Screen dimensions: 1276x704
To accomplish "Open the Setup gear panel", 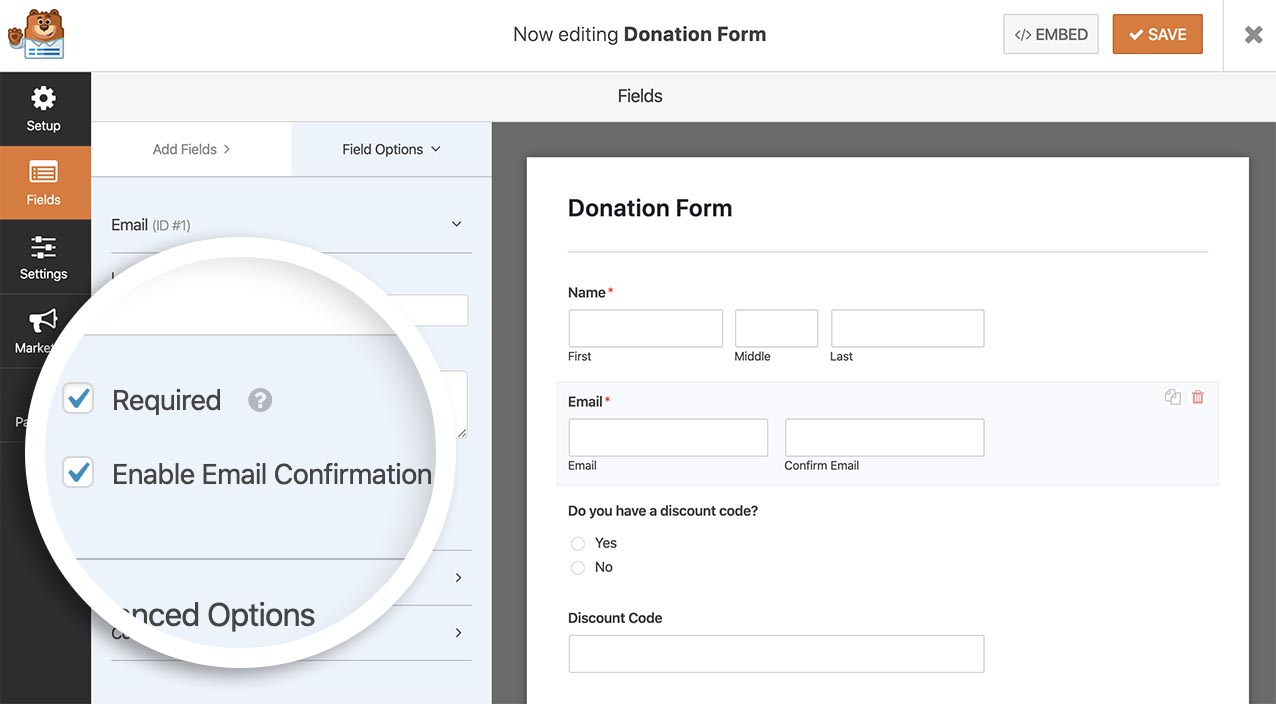I will coord(44,109).
